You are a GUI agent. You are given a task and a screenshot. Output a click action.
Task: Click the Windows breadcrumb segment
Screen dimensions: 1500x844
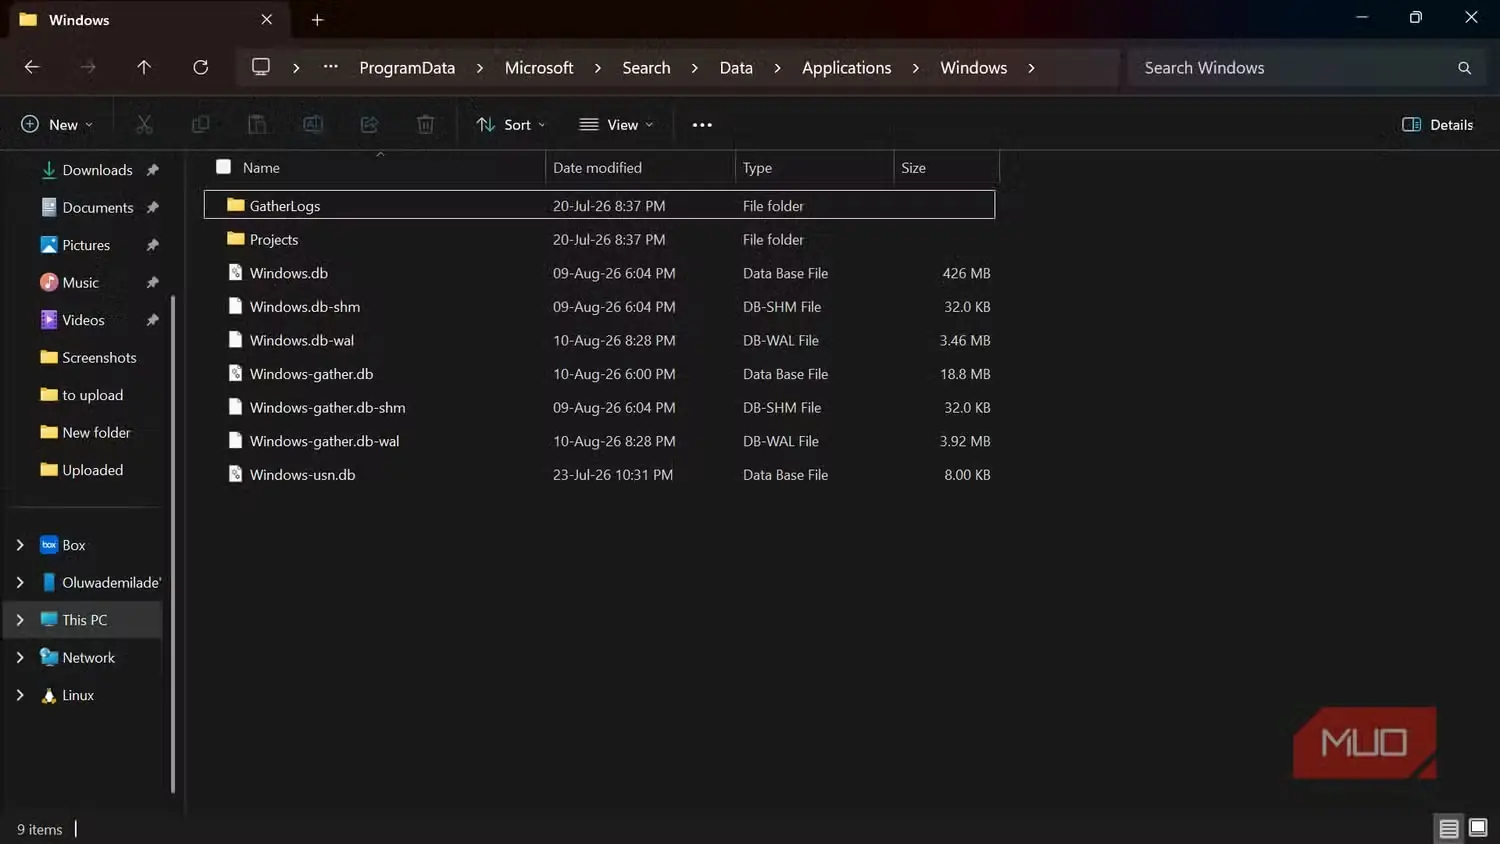tap(973, 68)
